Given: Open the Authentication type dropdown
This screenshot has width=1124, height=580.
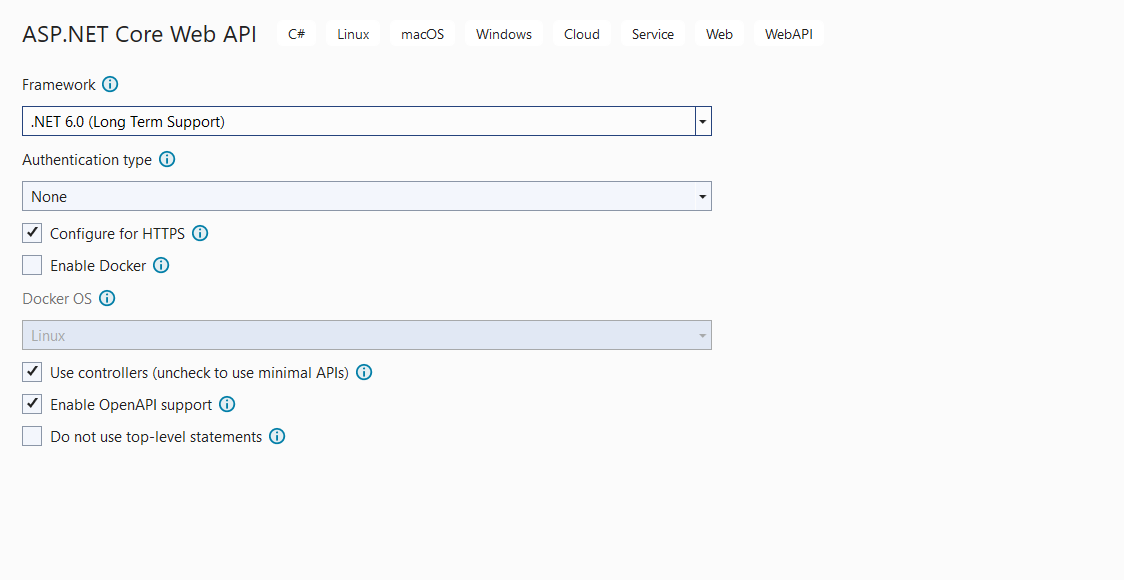Looking at the screenshot, I should coord(703,196).
